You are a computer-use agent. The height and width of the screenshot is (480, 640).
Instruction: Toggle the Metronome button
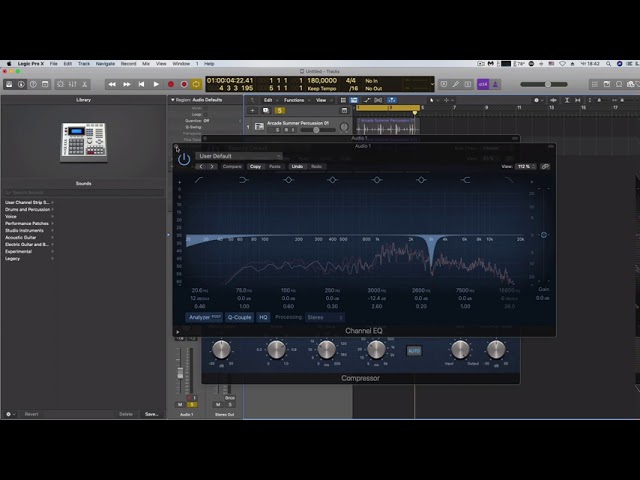tap(495, 84)
